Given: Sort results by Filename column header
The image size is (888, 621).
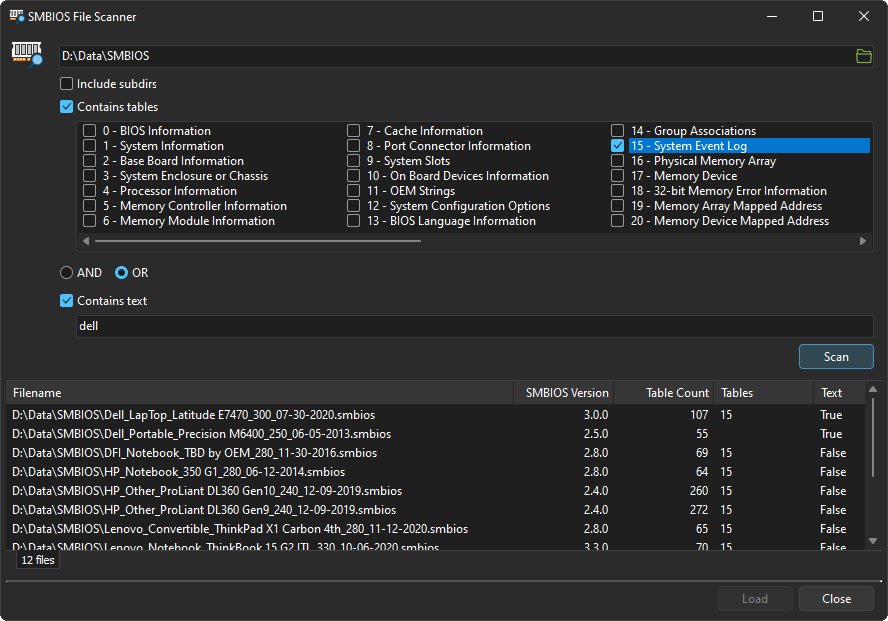Looking at the screenshot, I should click(259, 393).
